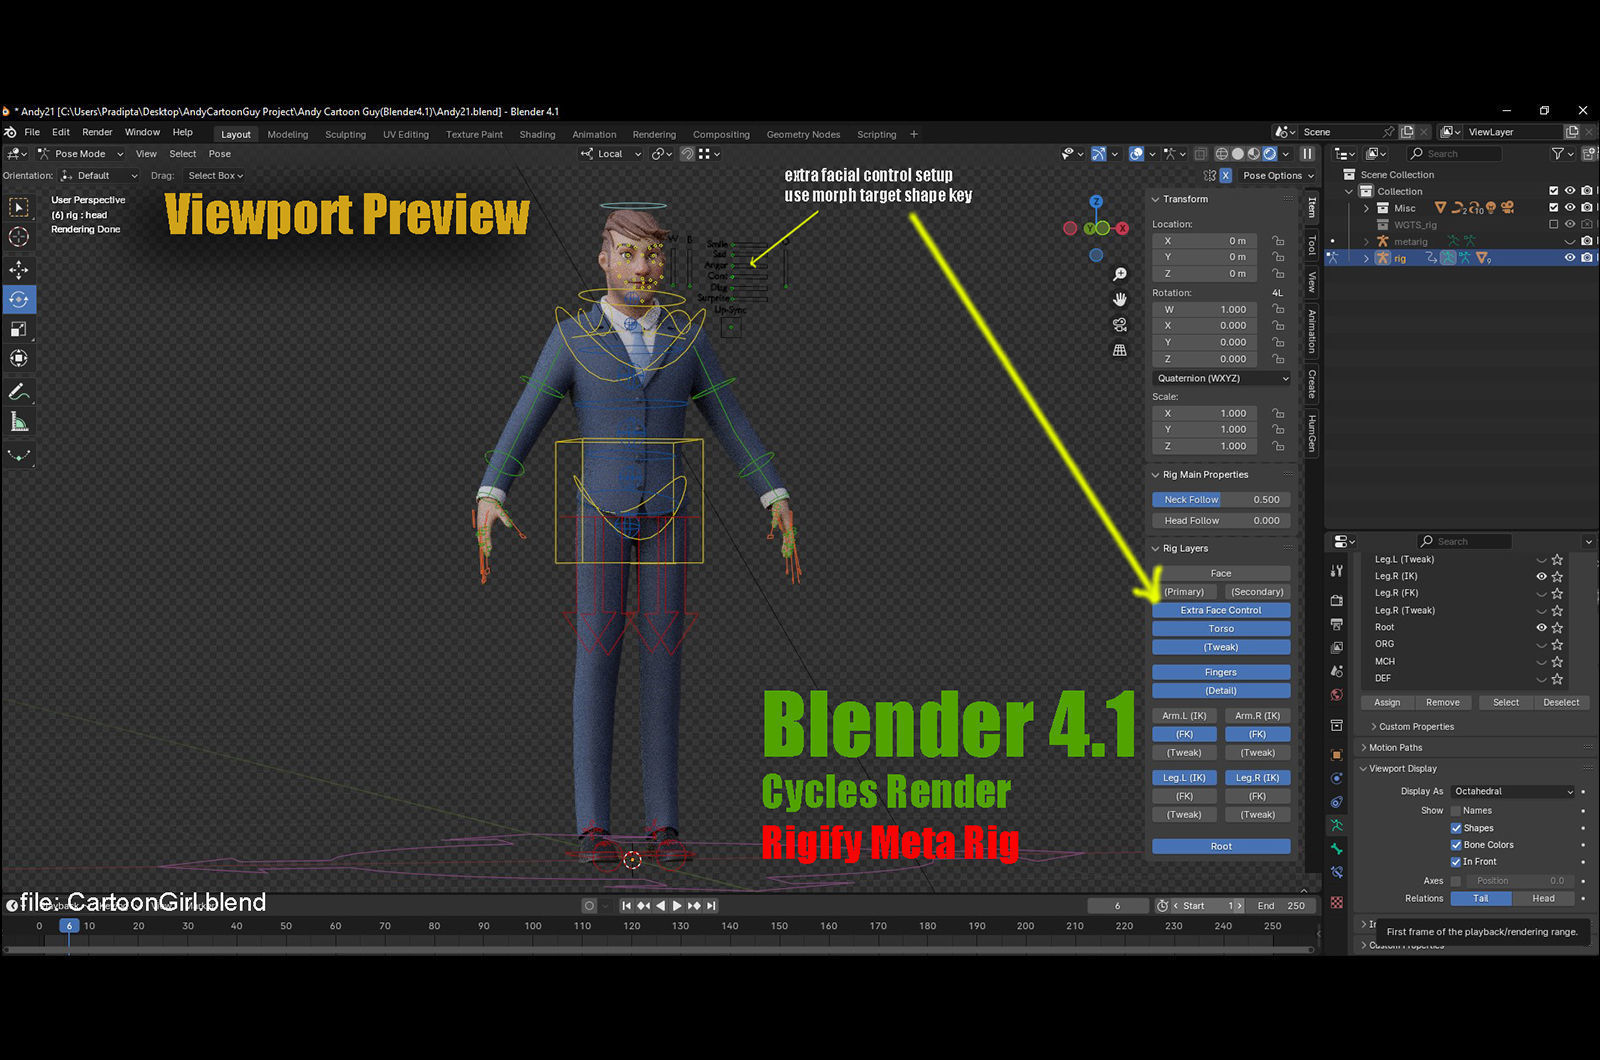Activate the Breakdowner pose tool
The image size is (1600, 1060).
click(19, 455)
